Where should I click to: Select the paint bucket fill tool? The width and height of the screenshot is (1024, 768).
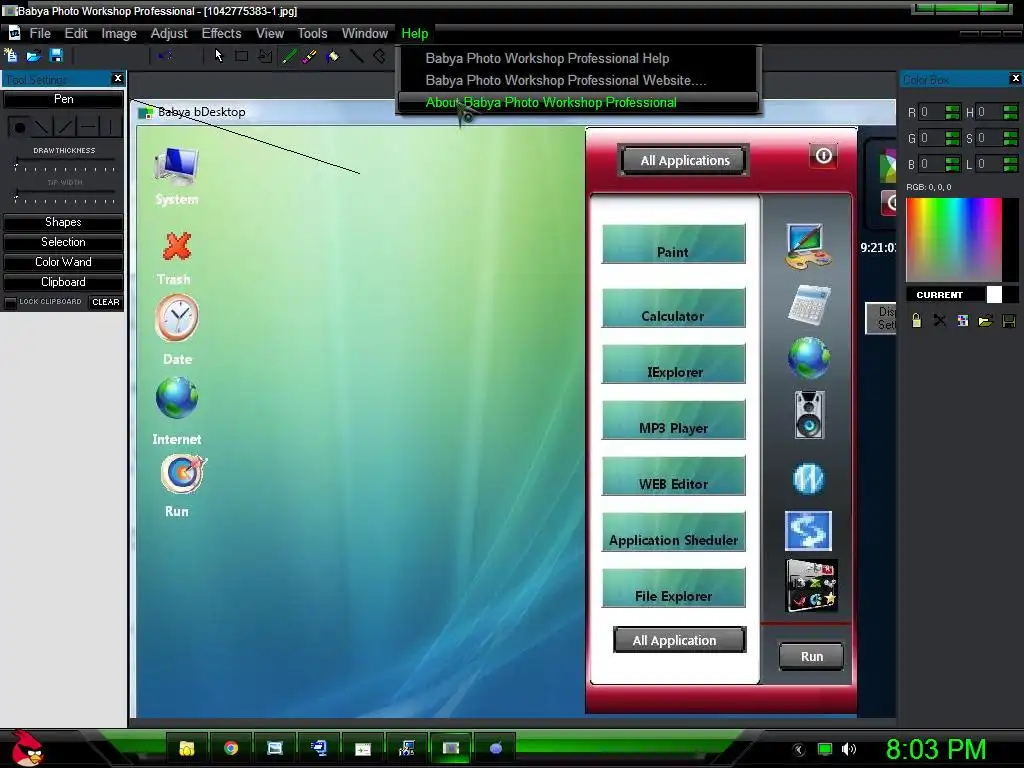tap(333, 56)
